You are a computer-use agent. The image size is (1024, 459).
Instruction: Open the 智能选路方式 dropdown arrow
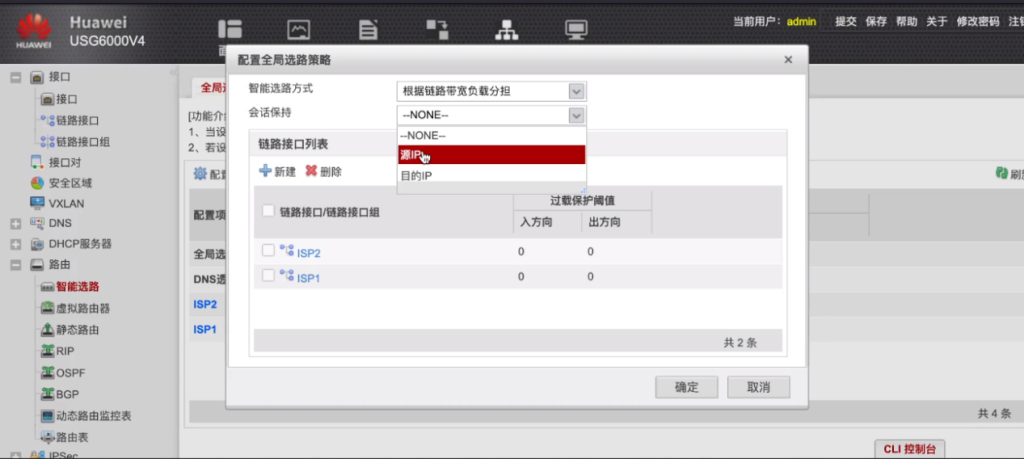coord(576,91)
